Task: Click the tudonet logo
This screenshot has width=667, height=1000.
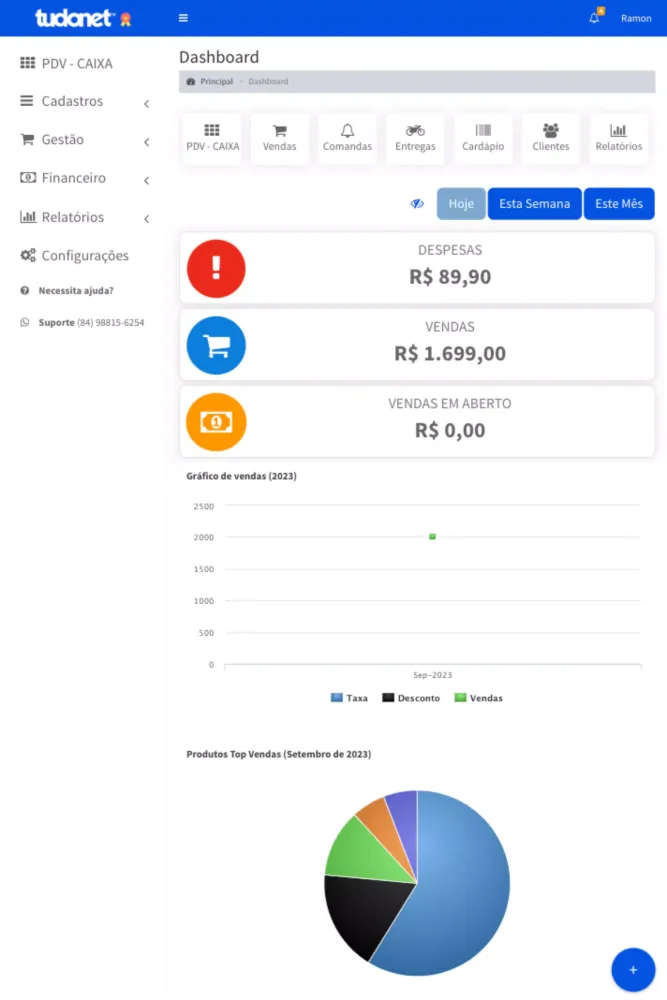Action: (83, 18)
